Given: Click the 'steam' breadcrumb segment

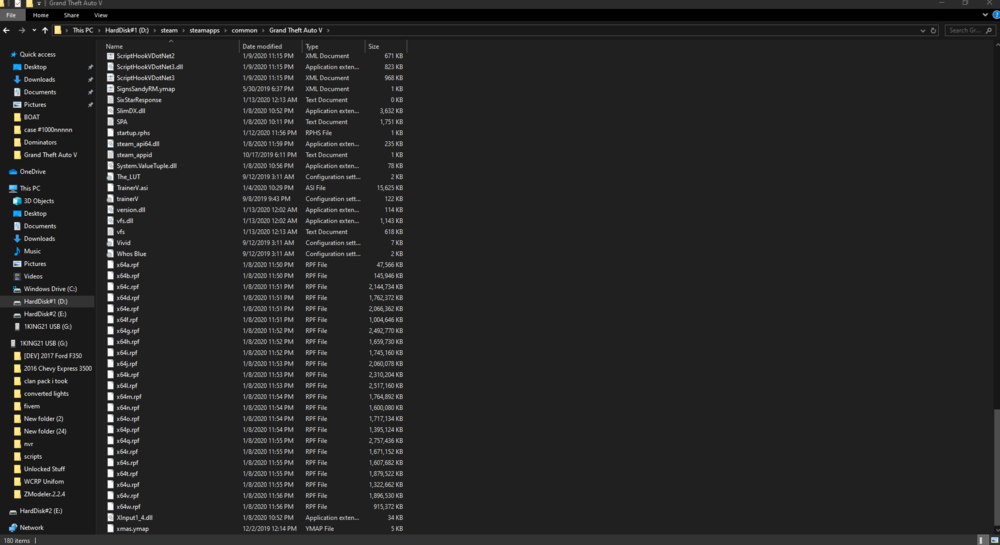Looking at the screenshot, I should click(x=169, y=30).
